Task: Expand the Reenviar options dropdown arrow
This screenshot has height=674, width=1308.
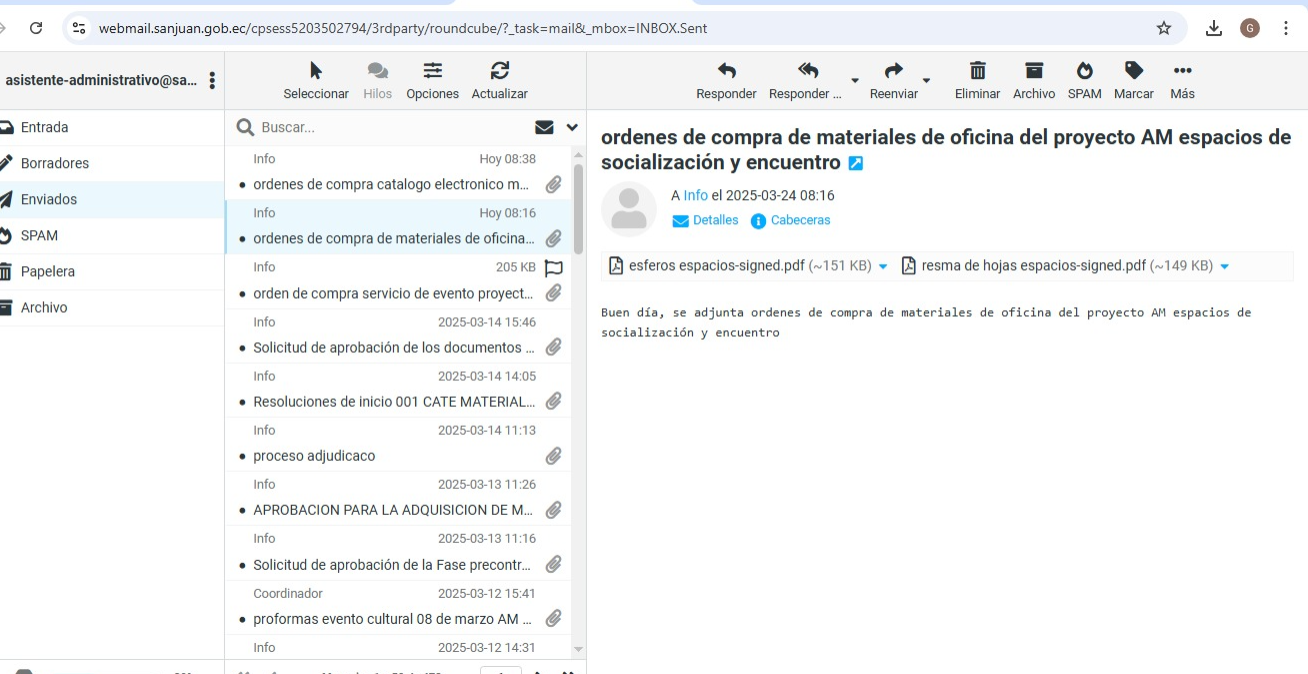Action: click(x=926, y=80)
